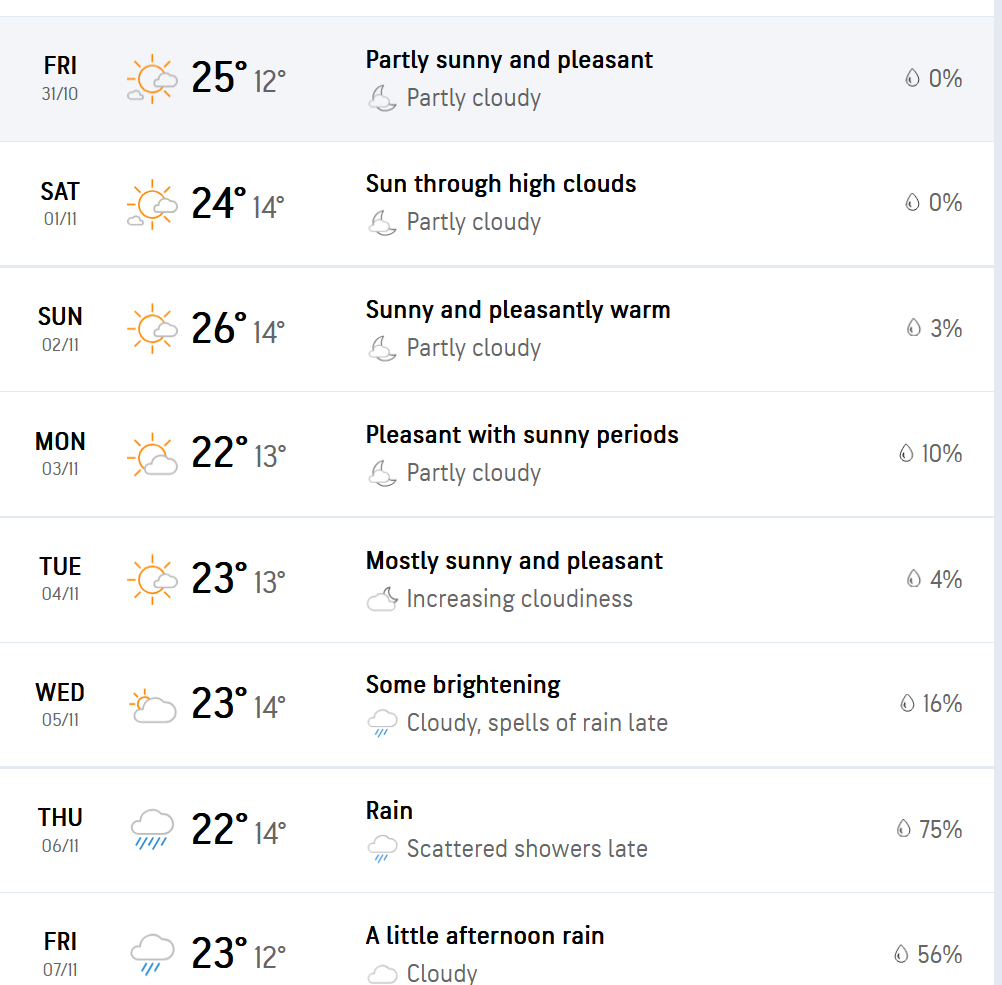Click "Sun through high clouds" description
1002x985 pixels.
501,184
